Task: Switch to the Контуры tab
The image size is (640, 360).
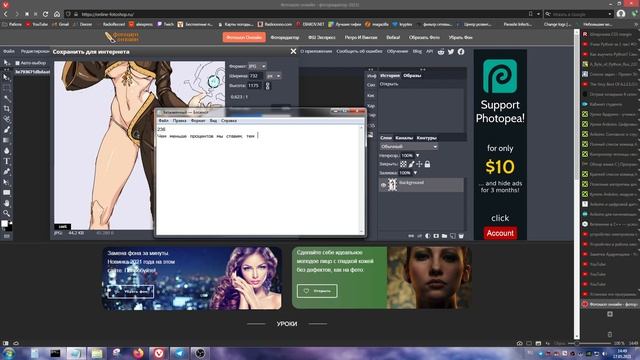Action: pos(427,138)
